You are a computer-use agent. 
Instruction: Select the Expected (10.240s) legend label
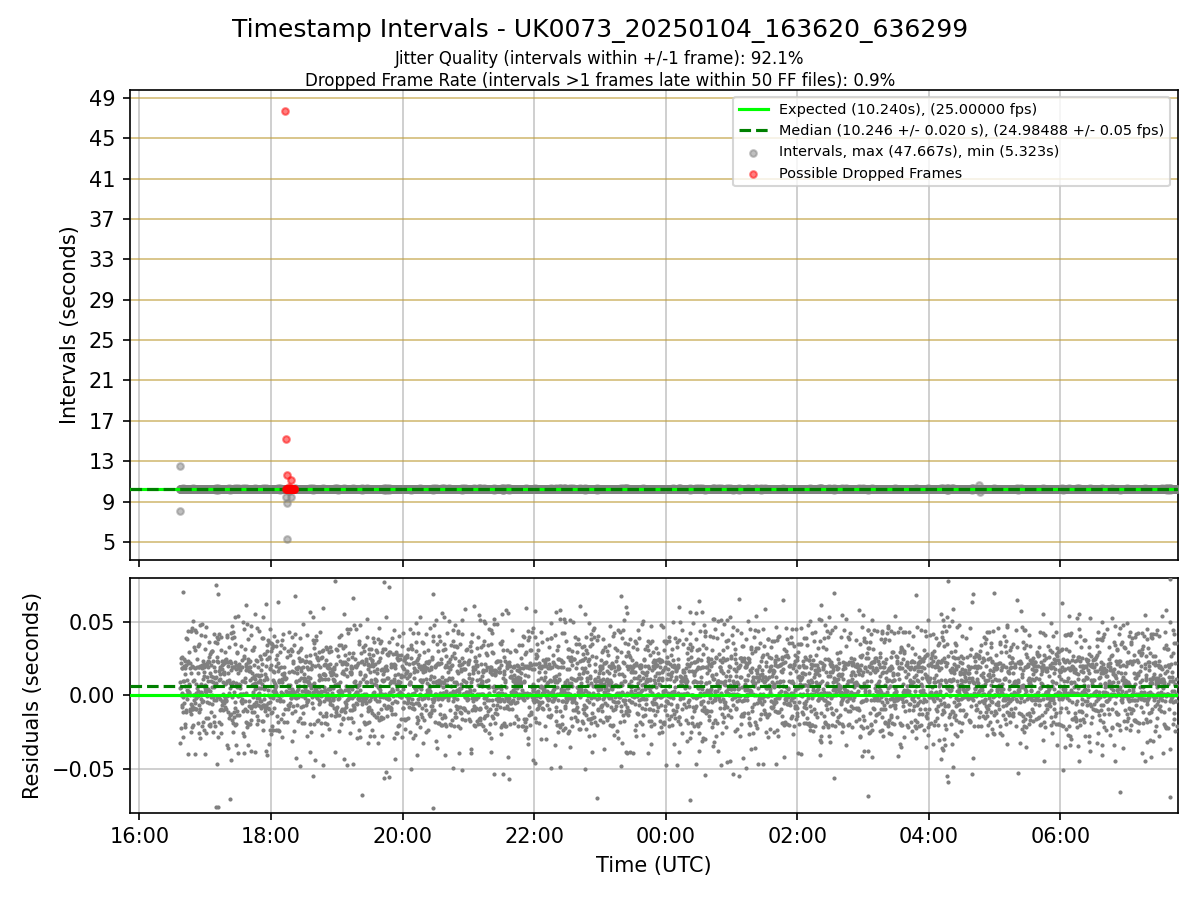(908, 109)
